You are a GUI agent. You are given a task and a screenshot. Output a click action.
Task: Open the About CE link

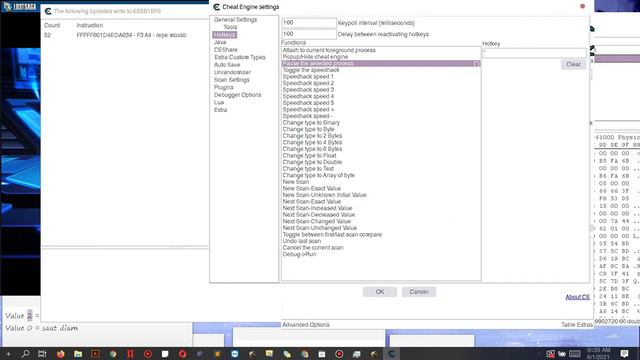pos(578,297)
